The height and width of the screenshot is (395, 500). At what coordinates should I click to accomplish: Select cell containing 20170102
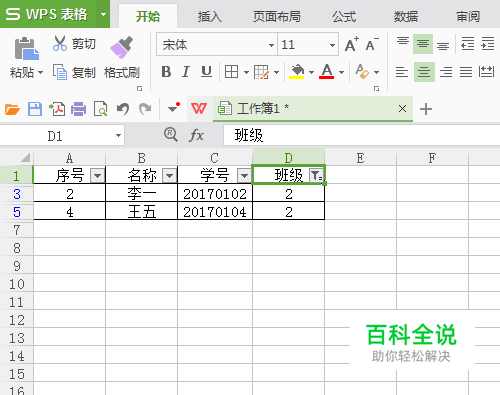point(215,194)
